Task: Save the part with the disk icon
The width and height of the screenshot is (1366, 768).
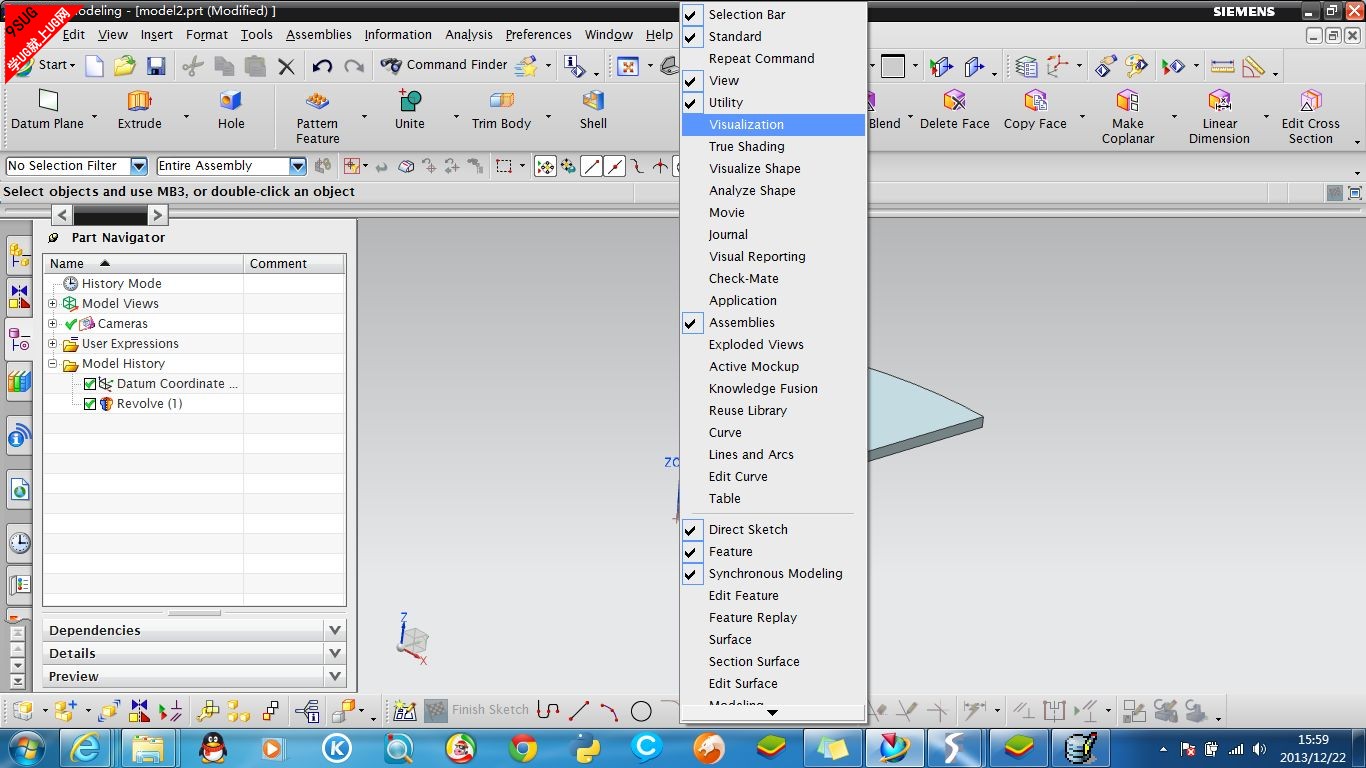Action: pos(155,66)
